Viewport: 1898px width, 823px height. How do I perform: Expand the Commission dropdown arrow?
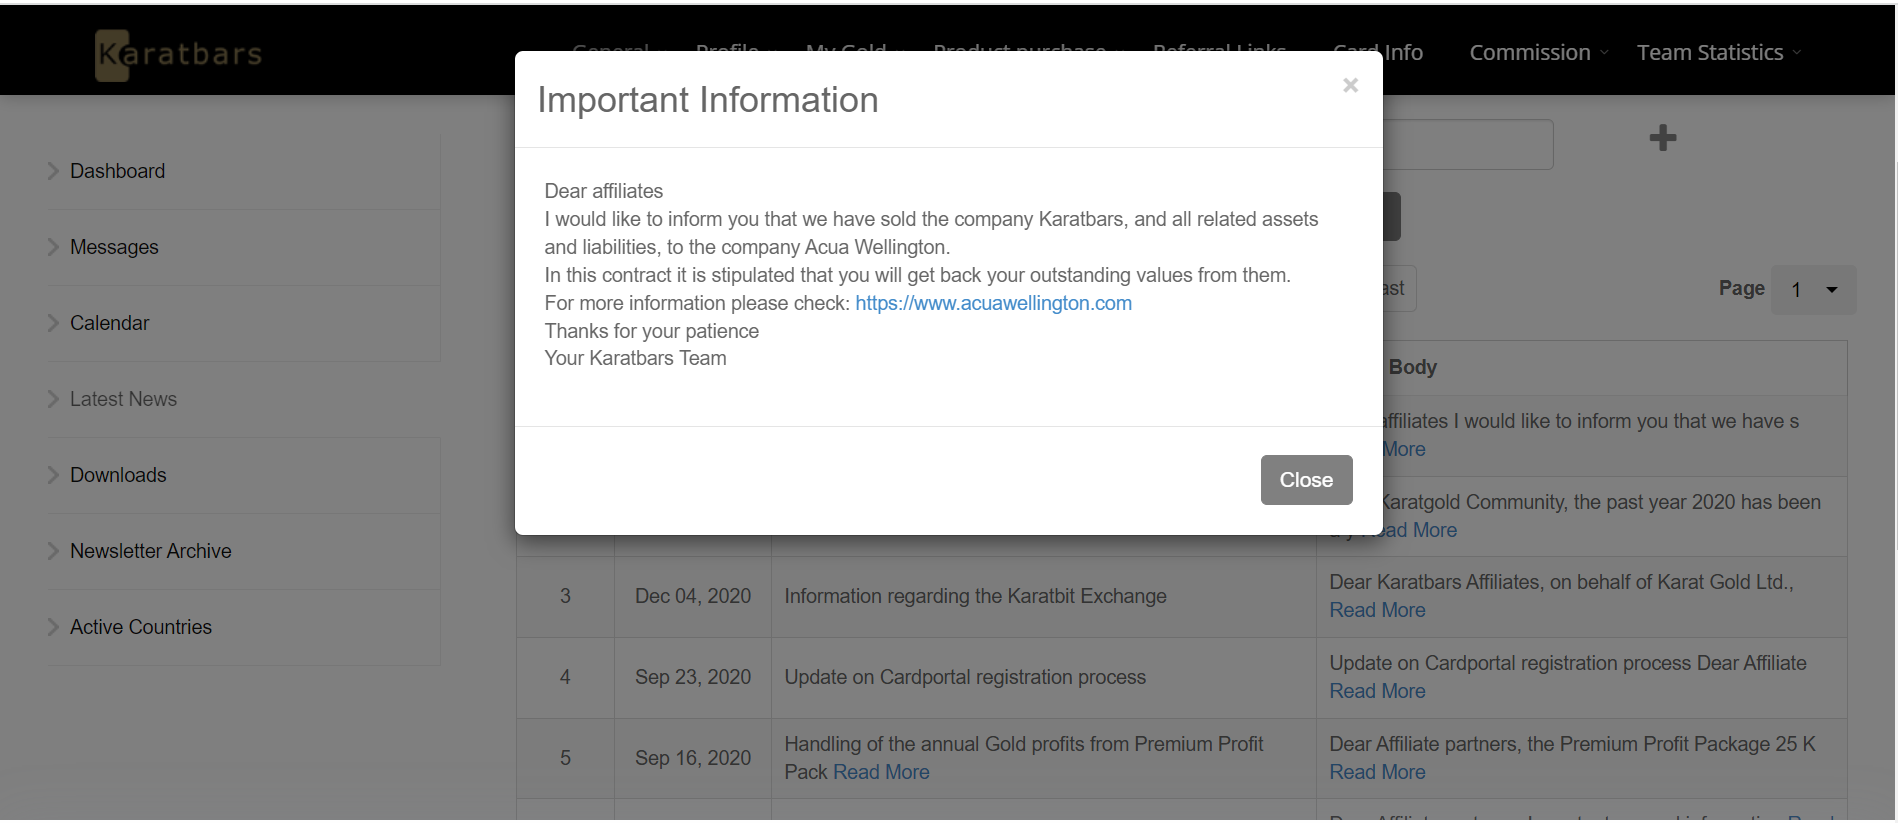click(1604, 53)
